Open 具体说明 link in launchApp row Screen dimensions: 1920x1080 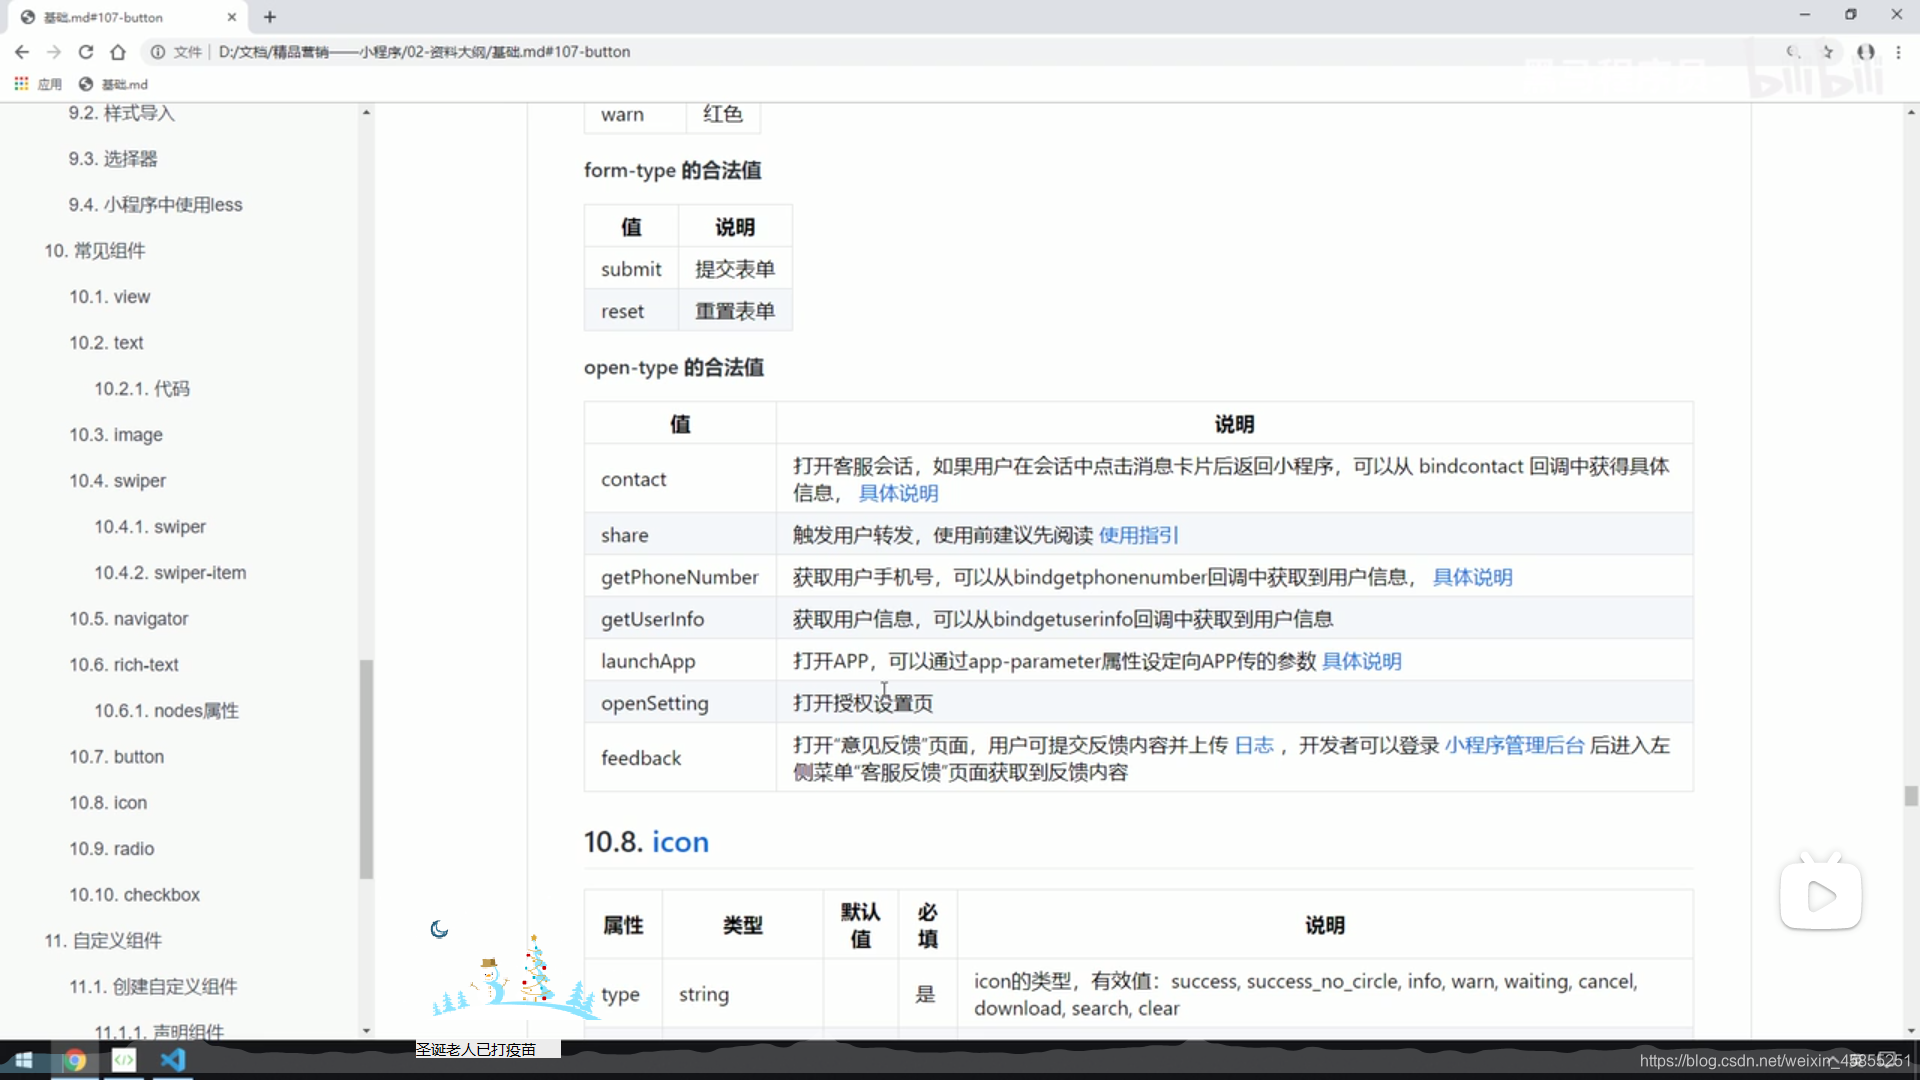click(x=1361, y=661)
